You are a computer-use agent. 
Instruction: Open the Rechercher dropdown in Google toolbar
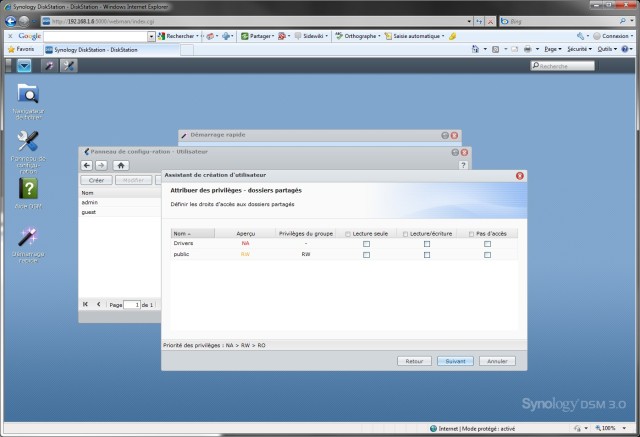(197, 36)
